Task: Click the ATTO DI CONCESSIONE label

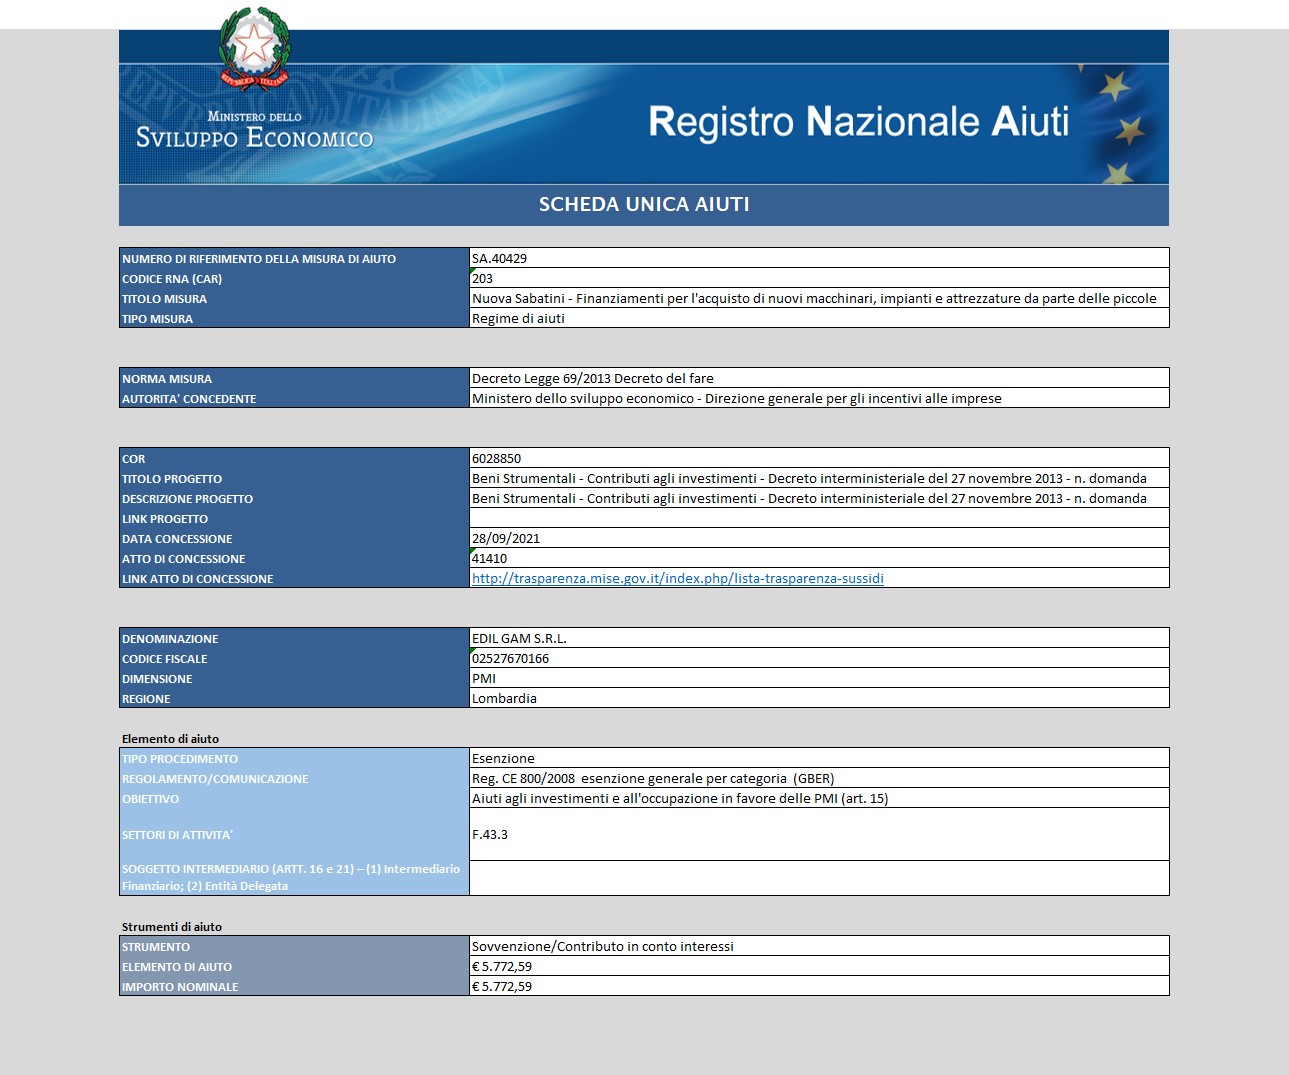Action: (183, 559)
